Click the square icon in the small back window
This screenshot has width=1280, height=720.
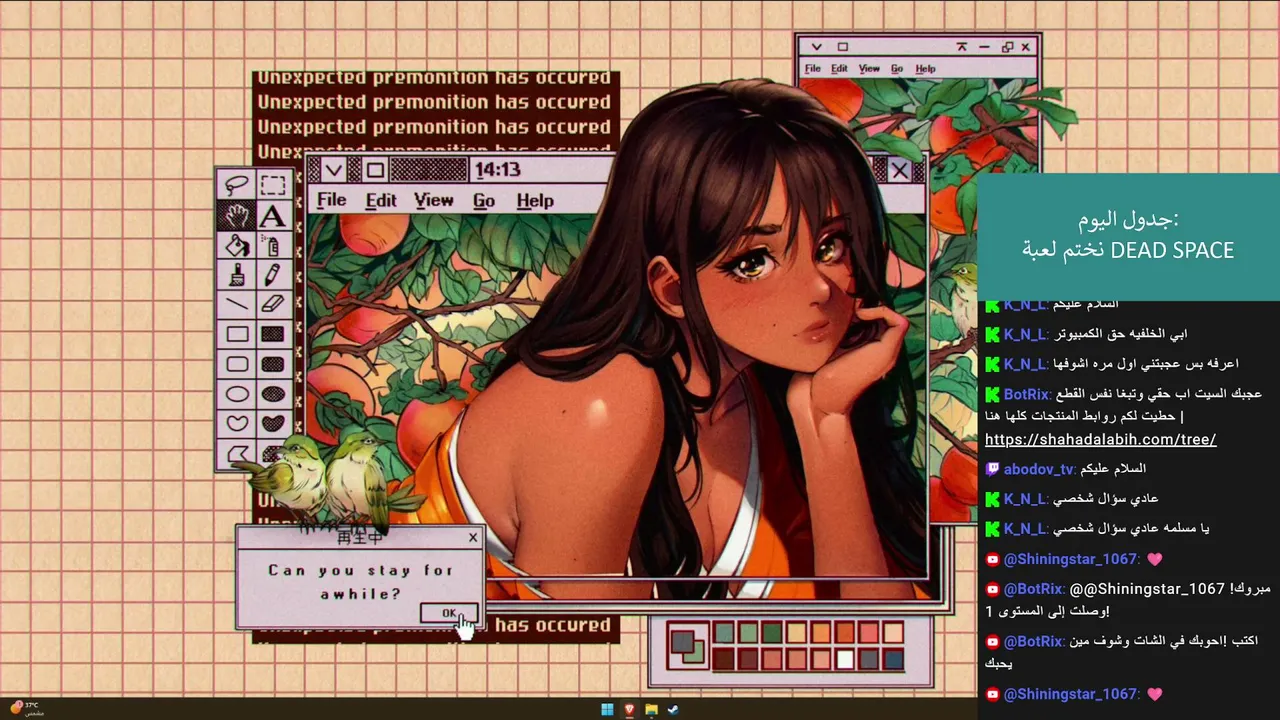pos(842,47)
